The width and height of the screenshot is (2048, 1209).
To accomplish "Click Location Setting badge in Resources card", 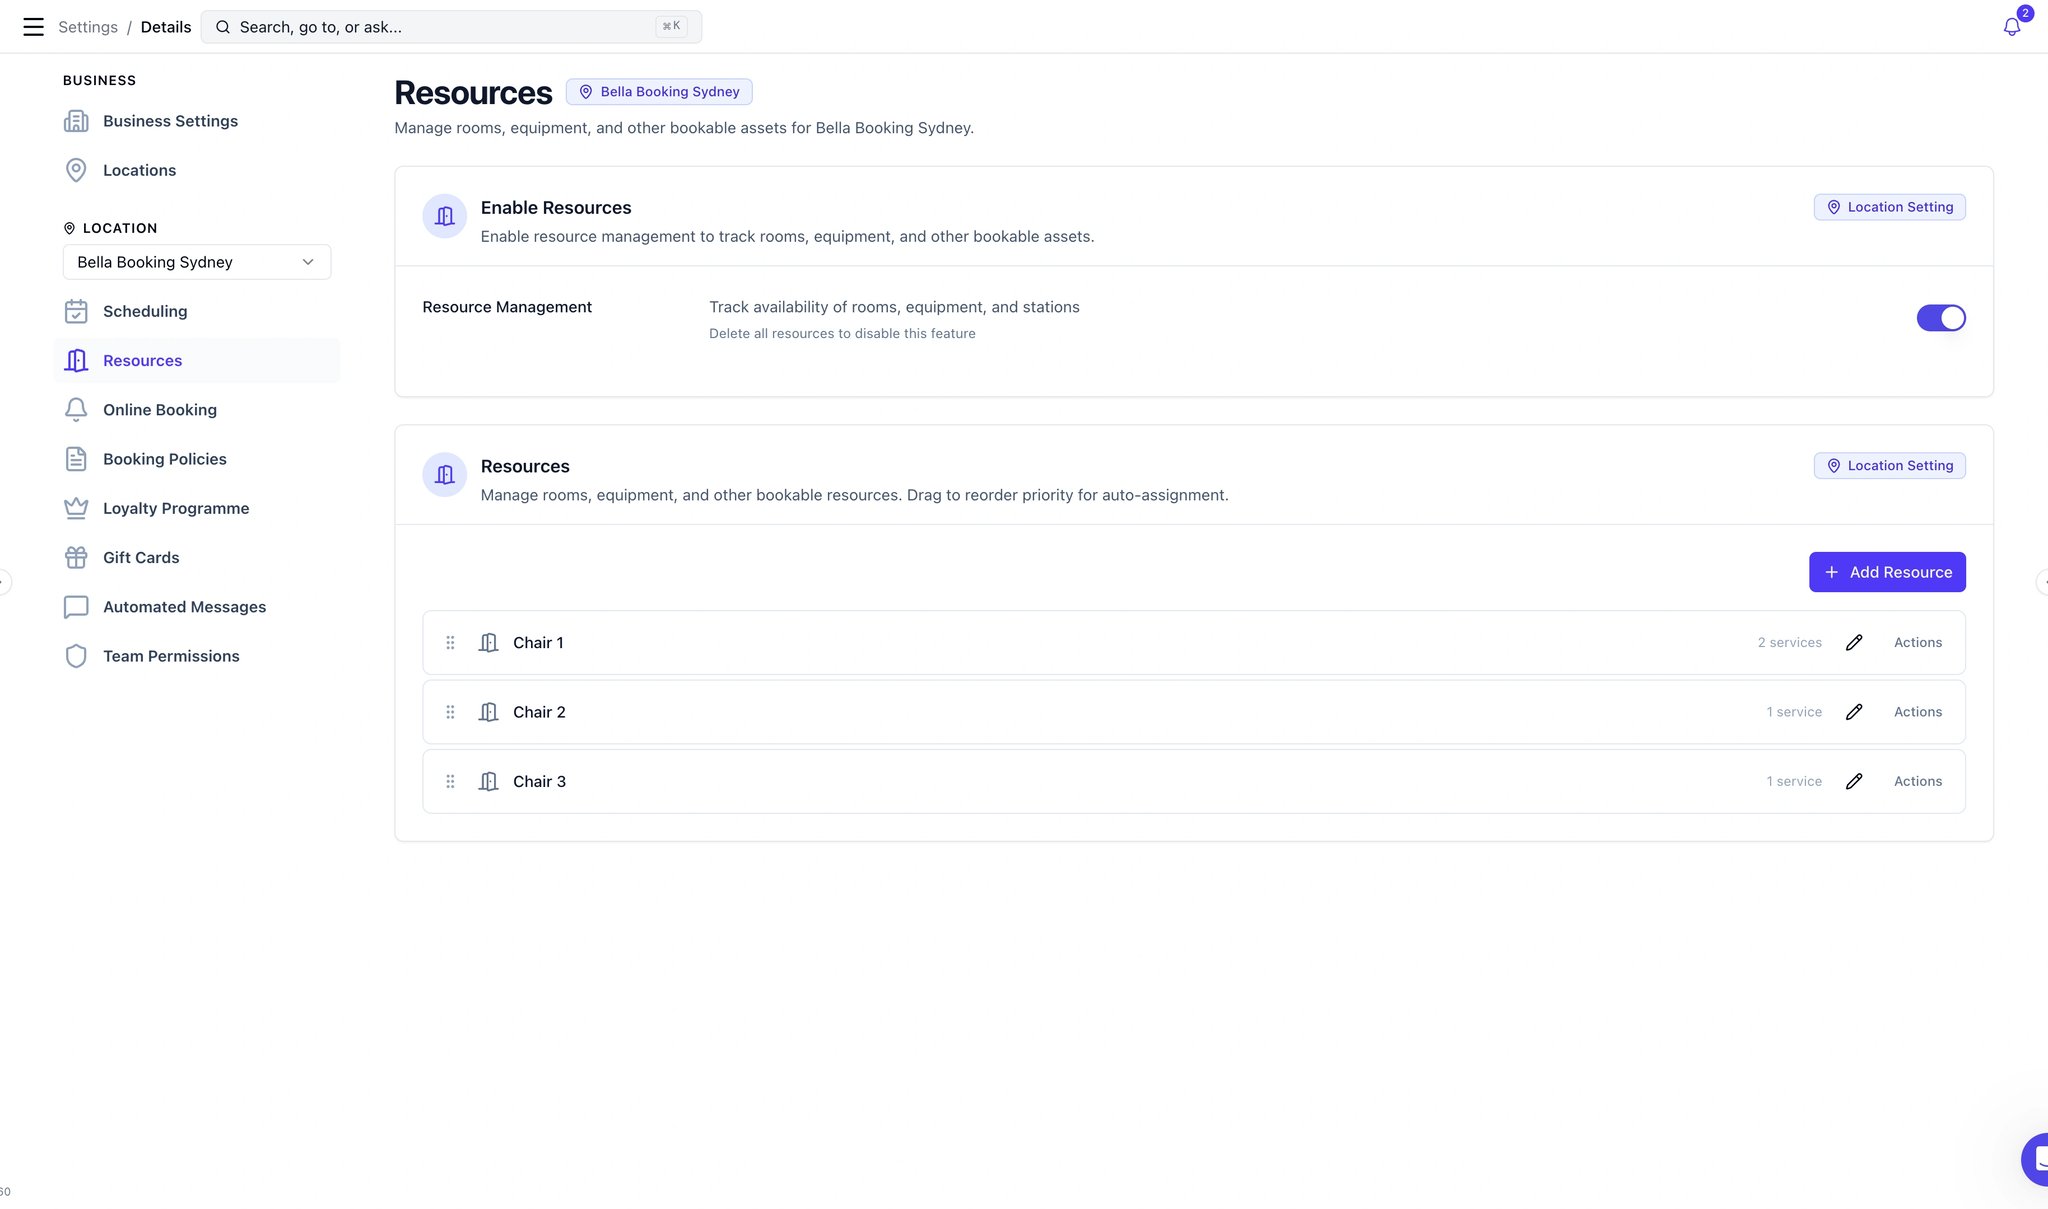I will click(1889, 466).
